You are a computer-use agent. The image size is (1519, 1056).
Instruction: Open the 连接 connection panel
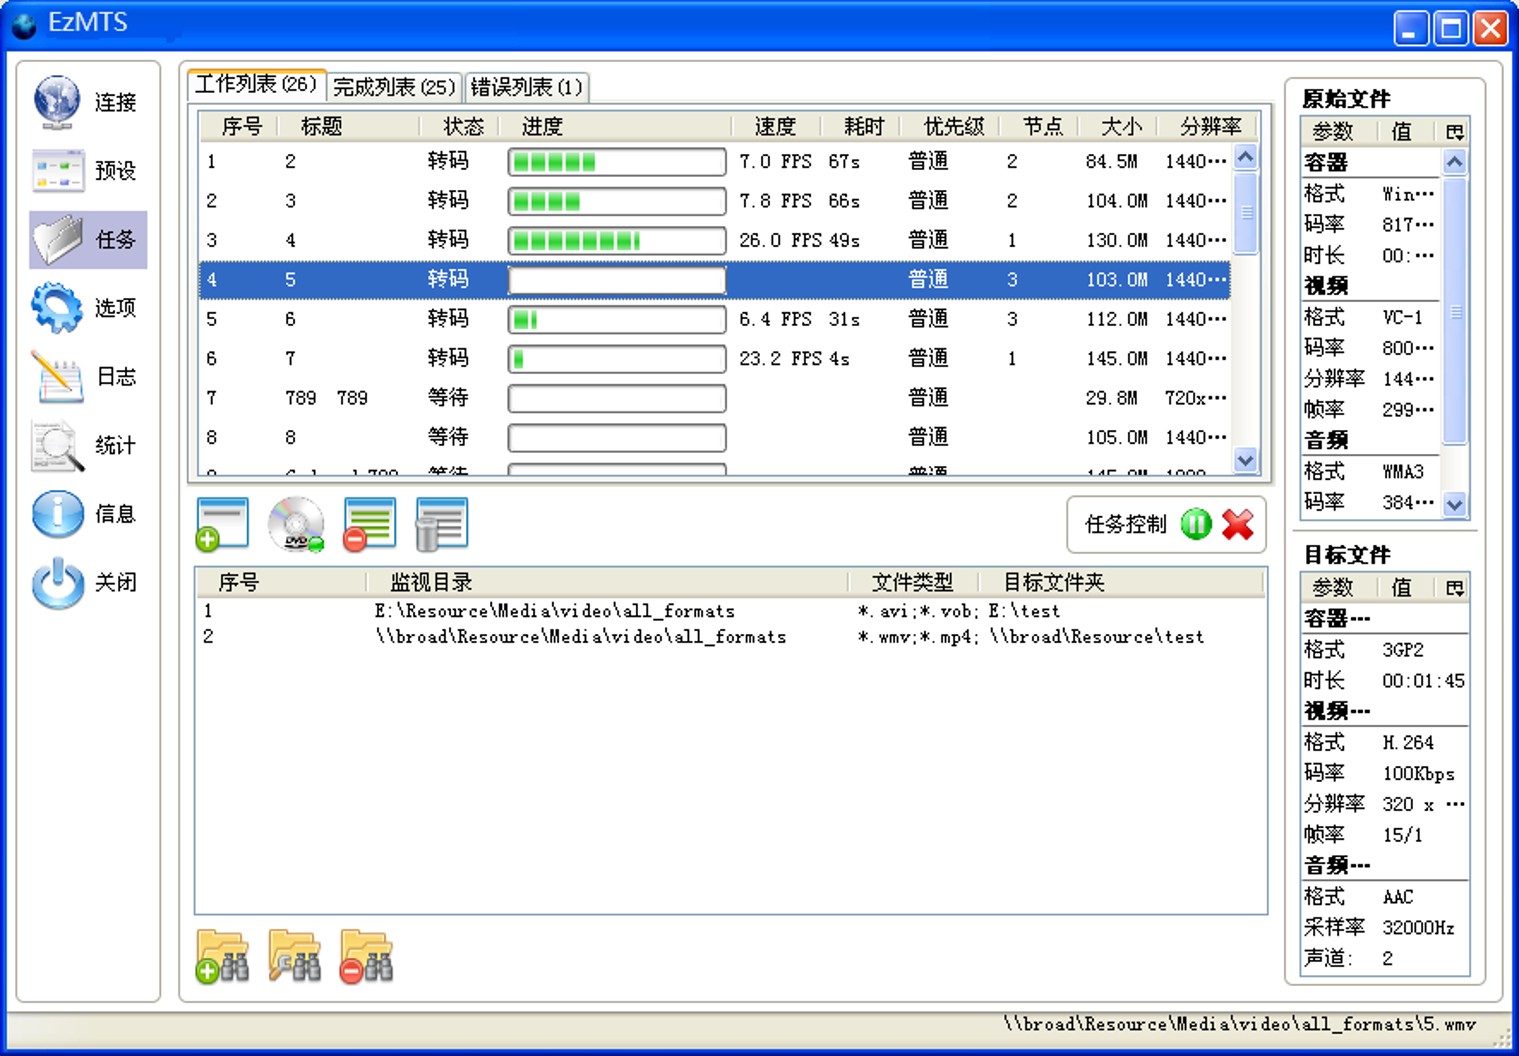click(x=87, y=102)
